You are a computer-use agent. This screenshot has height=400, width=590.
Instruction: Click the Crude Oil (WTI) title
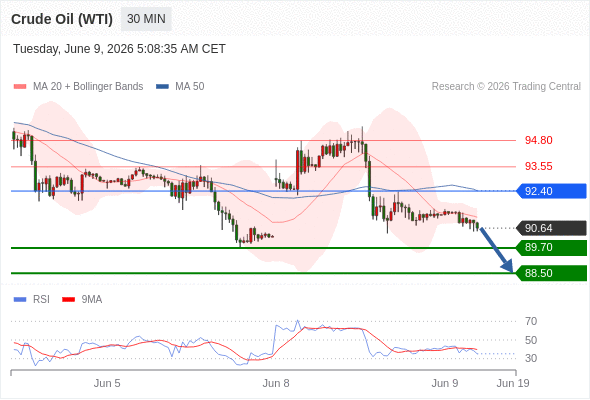click(x=62, y=19)
